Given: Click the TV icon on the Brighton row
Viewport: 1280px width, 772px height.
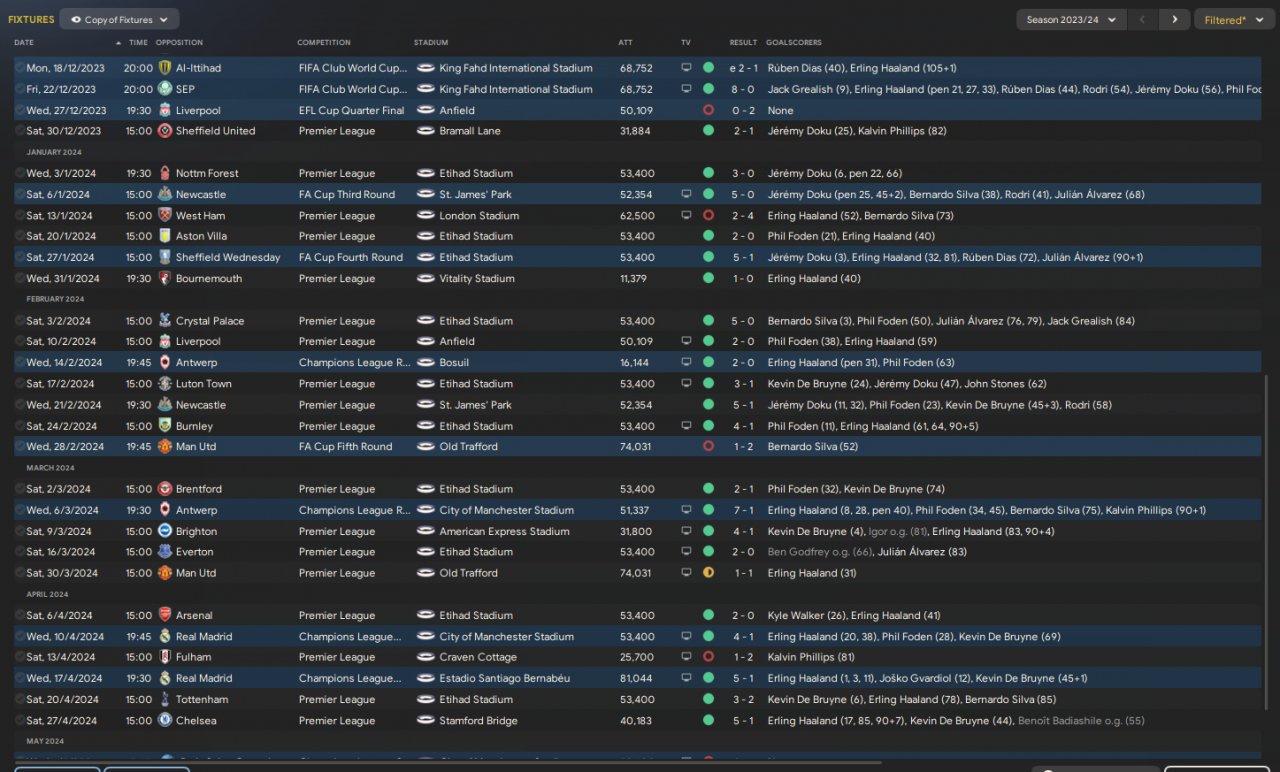Looking at the screenshot, I should click(x=686, y=531).
